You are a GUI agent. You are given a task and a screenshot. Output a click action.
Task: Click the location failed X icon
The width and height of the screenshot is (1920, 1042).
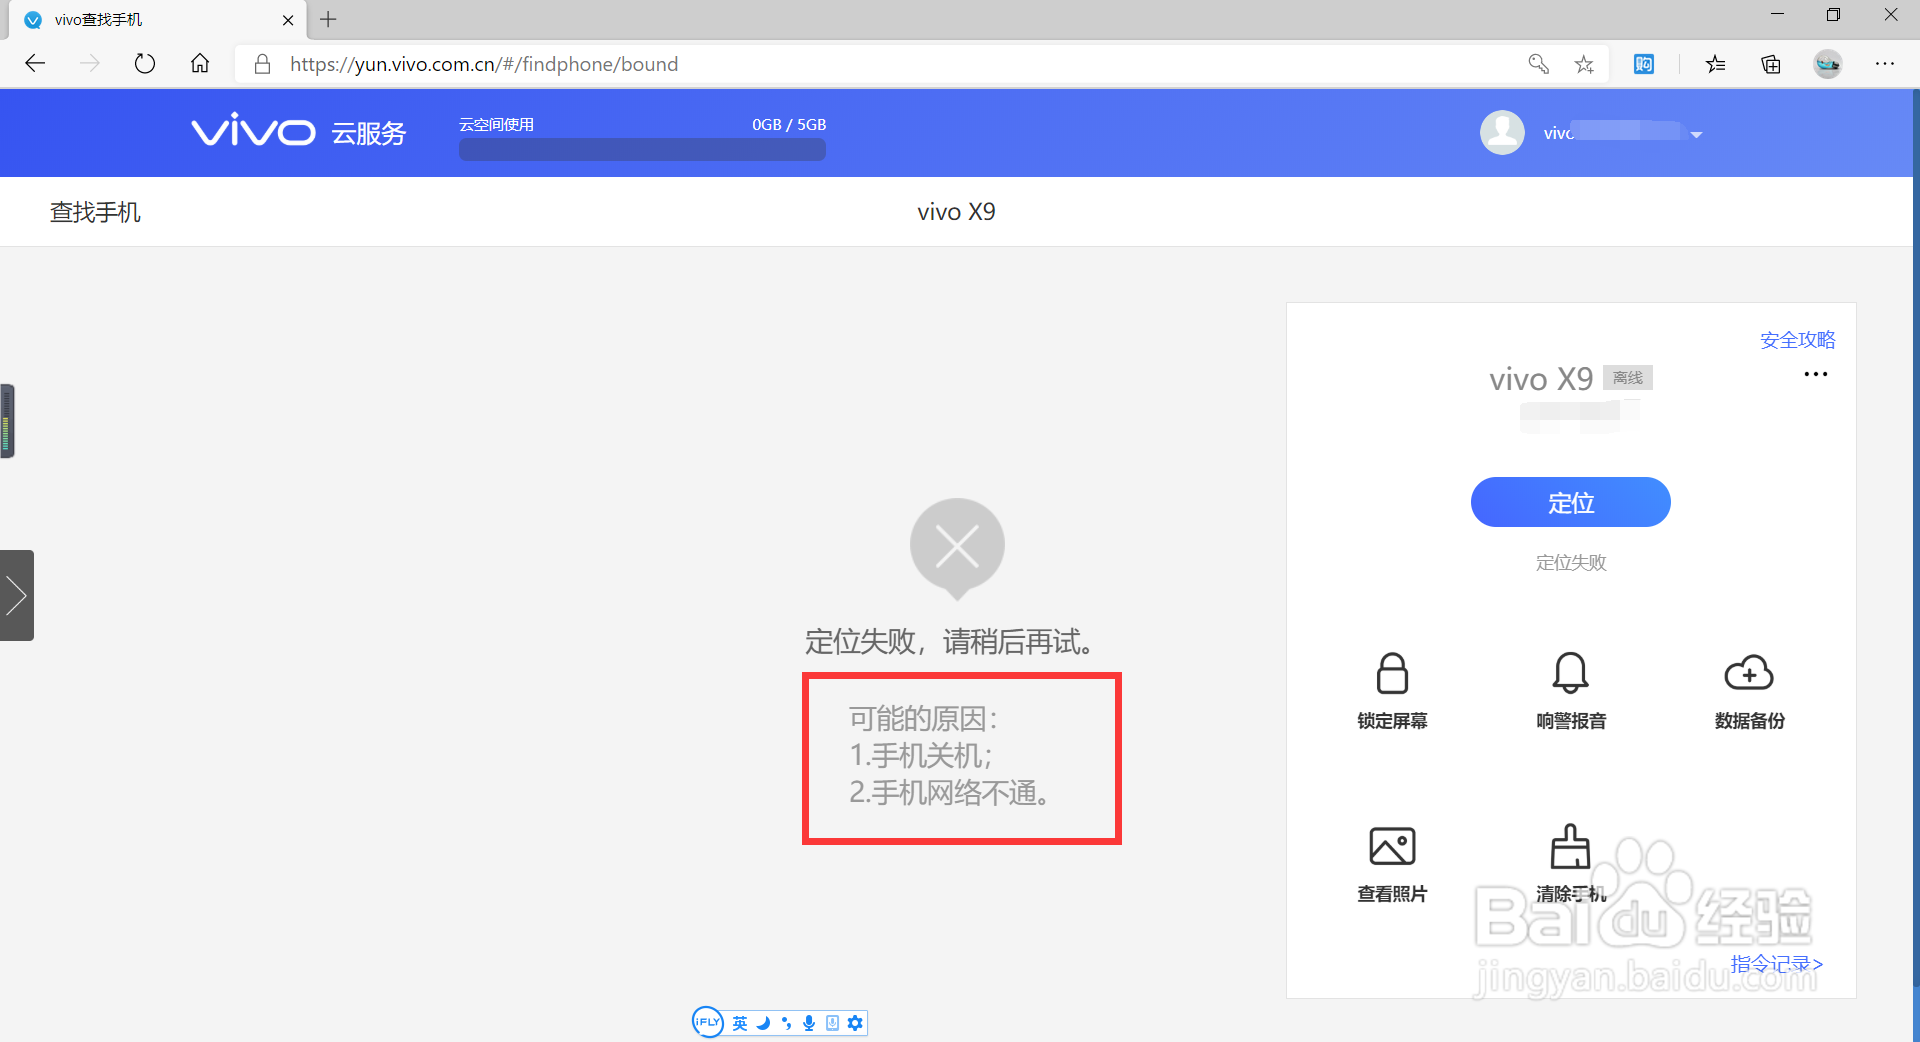(957, 548)
